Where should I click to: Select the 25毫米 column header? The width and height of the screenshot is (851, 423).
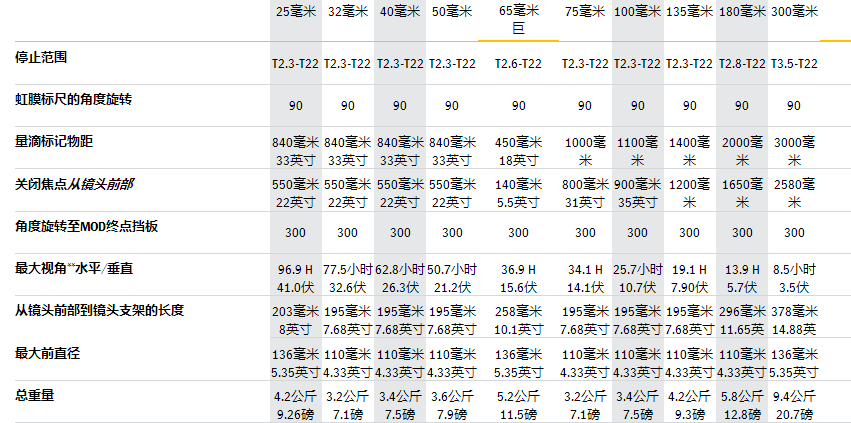click(x=295, y=12)
